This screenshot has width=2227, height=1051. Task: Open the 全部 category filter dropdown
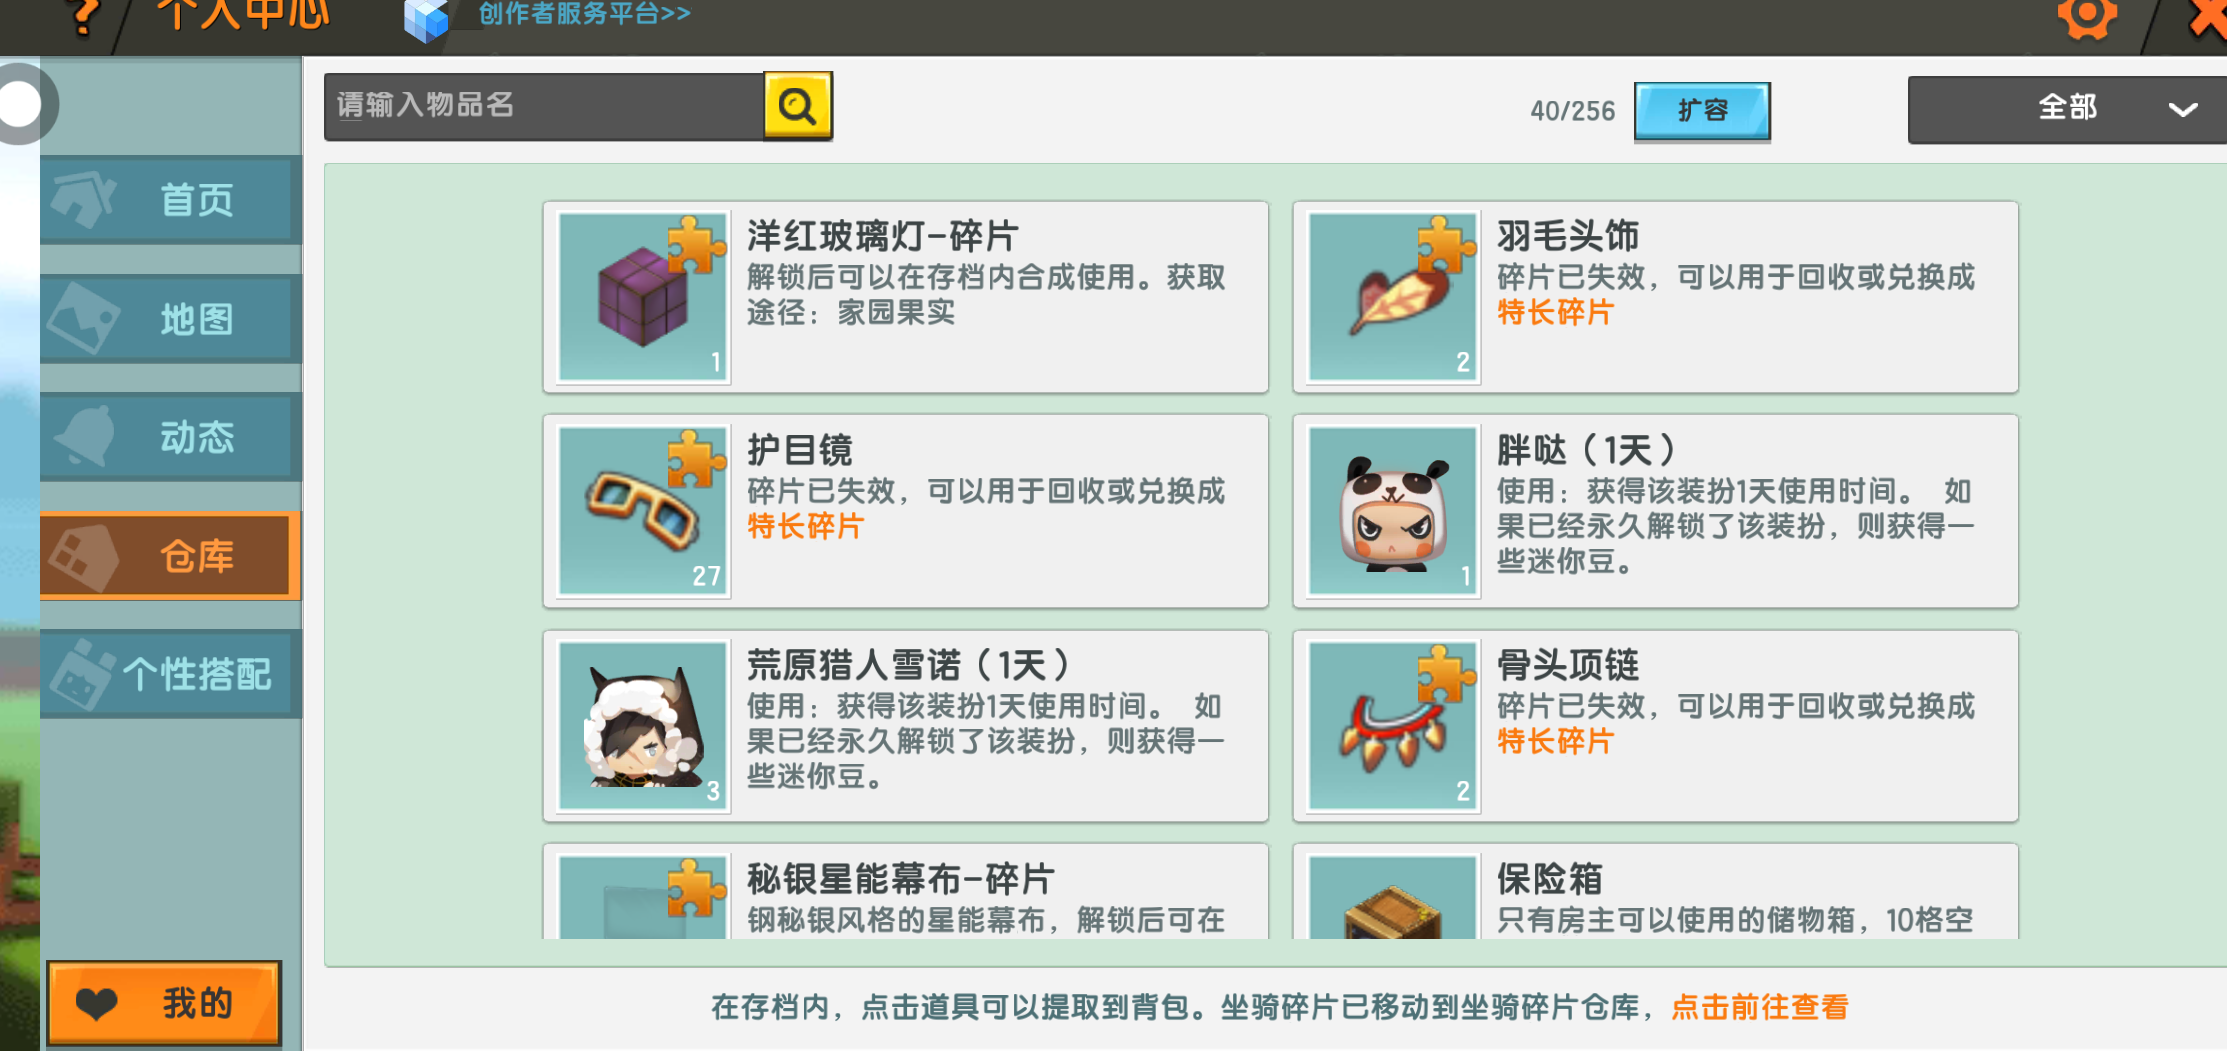(x=2067, y=109)
